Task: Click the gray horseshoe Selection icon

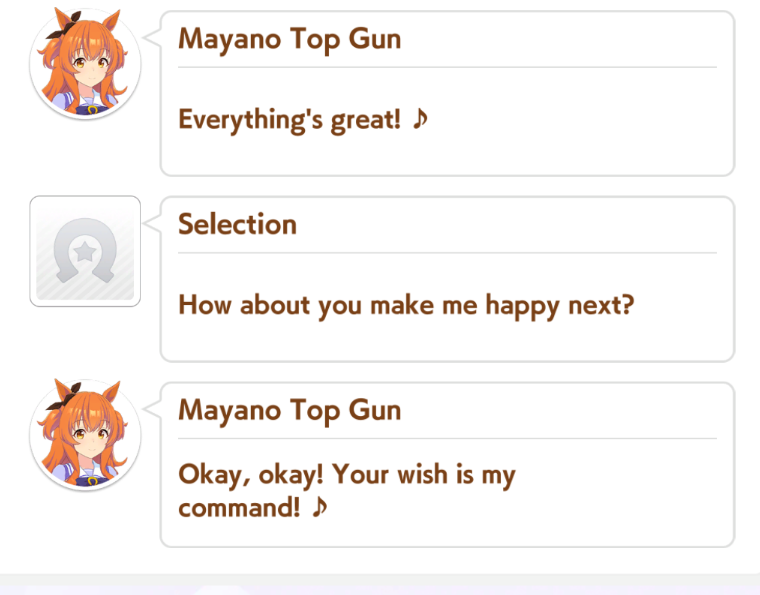Action: click(x=85, y=251)
